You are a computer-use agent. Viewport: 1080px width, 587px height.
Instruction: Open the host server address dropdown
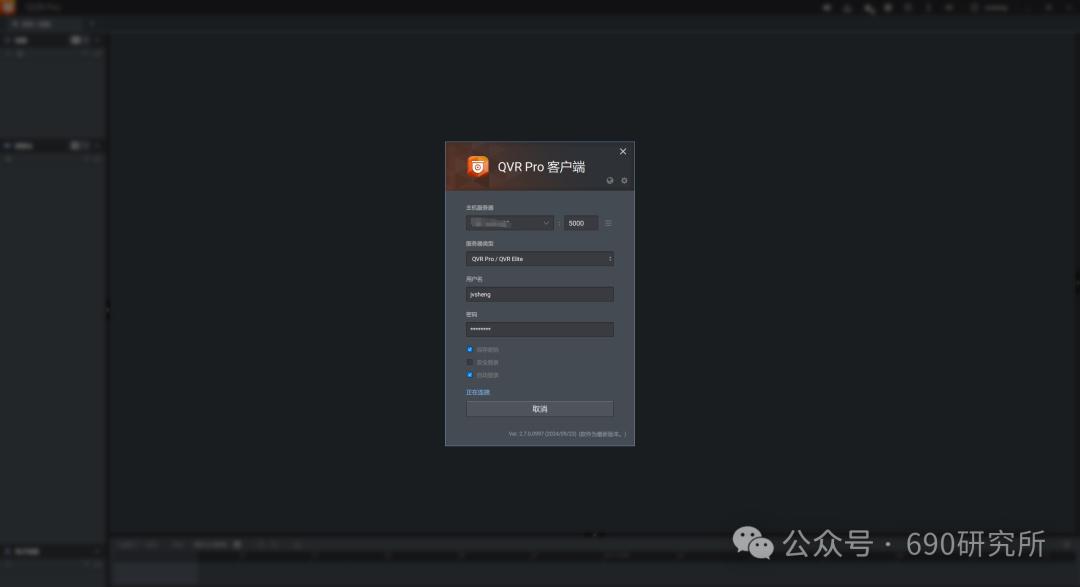[x=510, y=223]
